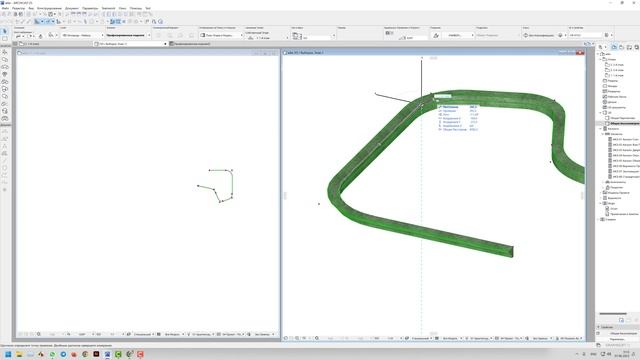Open the Конструирование menu
The width and height of the screenshot is (640, 360).
(x=49, y=8)
